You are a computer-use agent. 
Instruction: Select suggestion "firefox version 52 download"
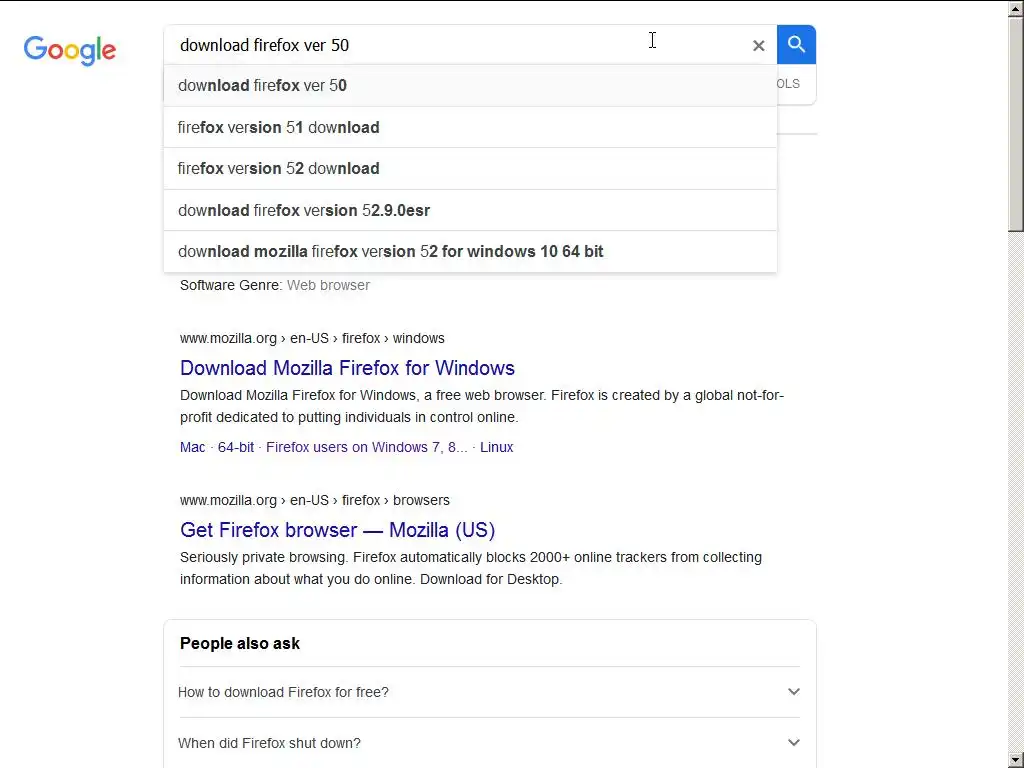(470, 168)
